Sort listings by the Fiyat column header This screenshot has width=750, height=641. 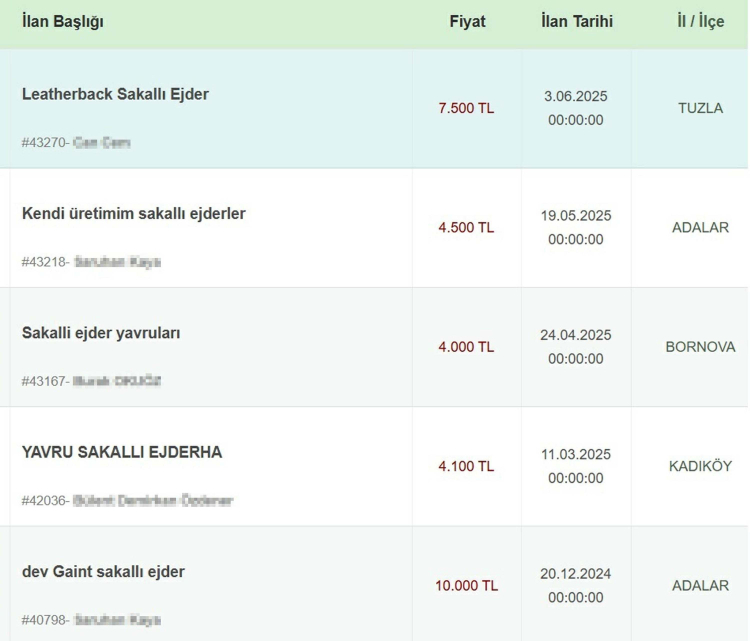click(467, 21)
